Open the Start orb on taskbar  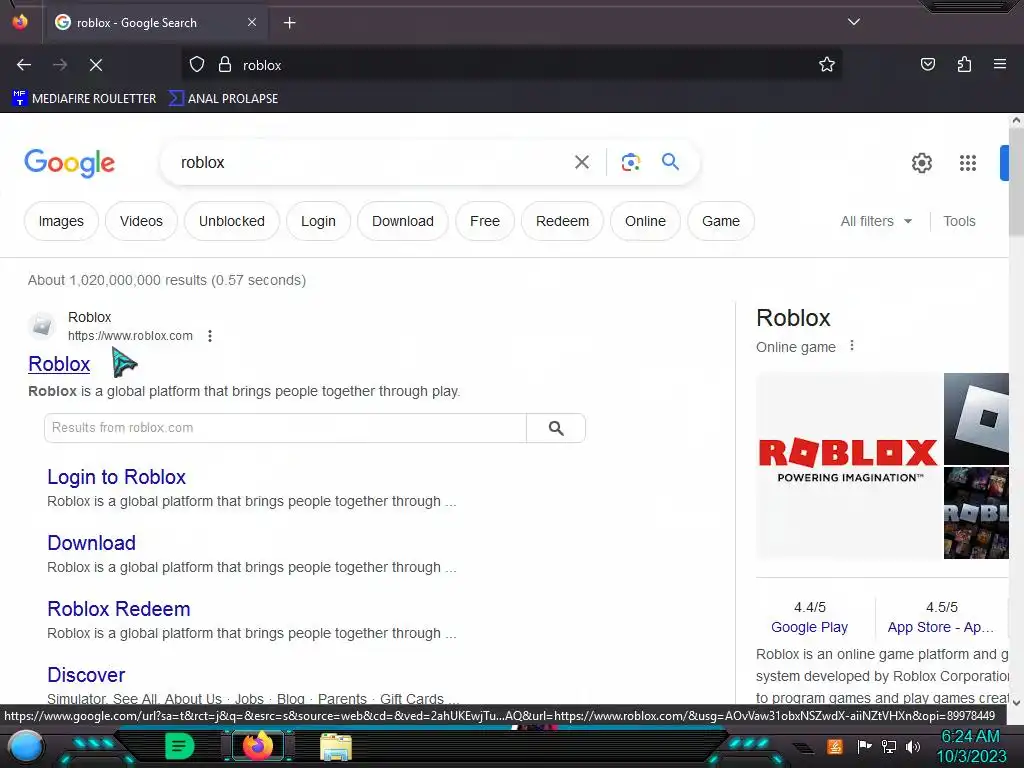click(25, 747)
